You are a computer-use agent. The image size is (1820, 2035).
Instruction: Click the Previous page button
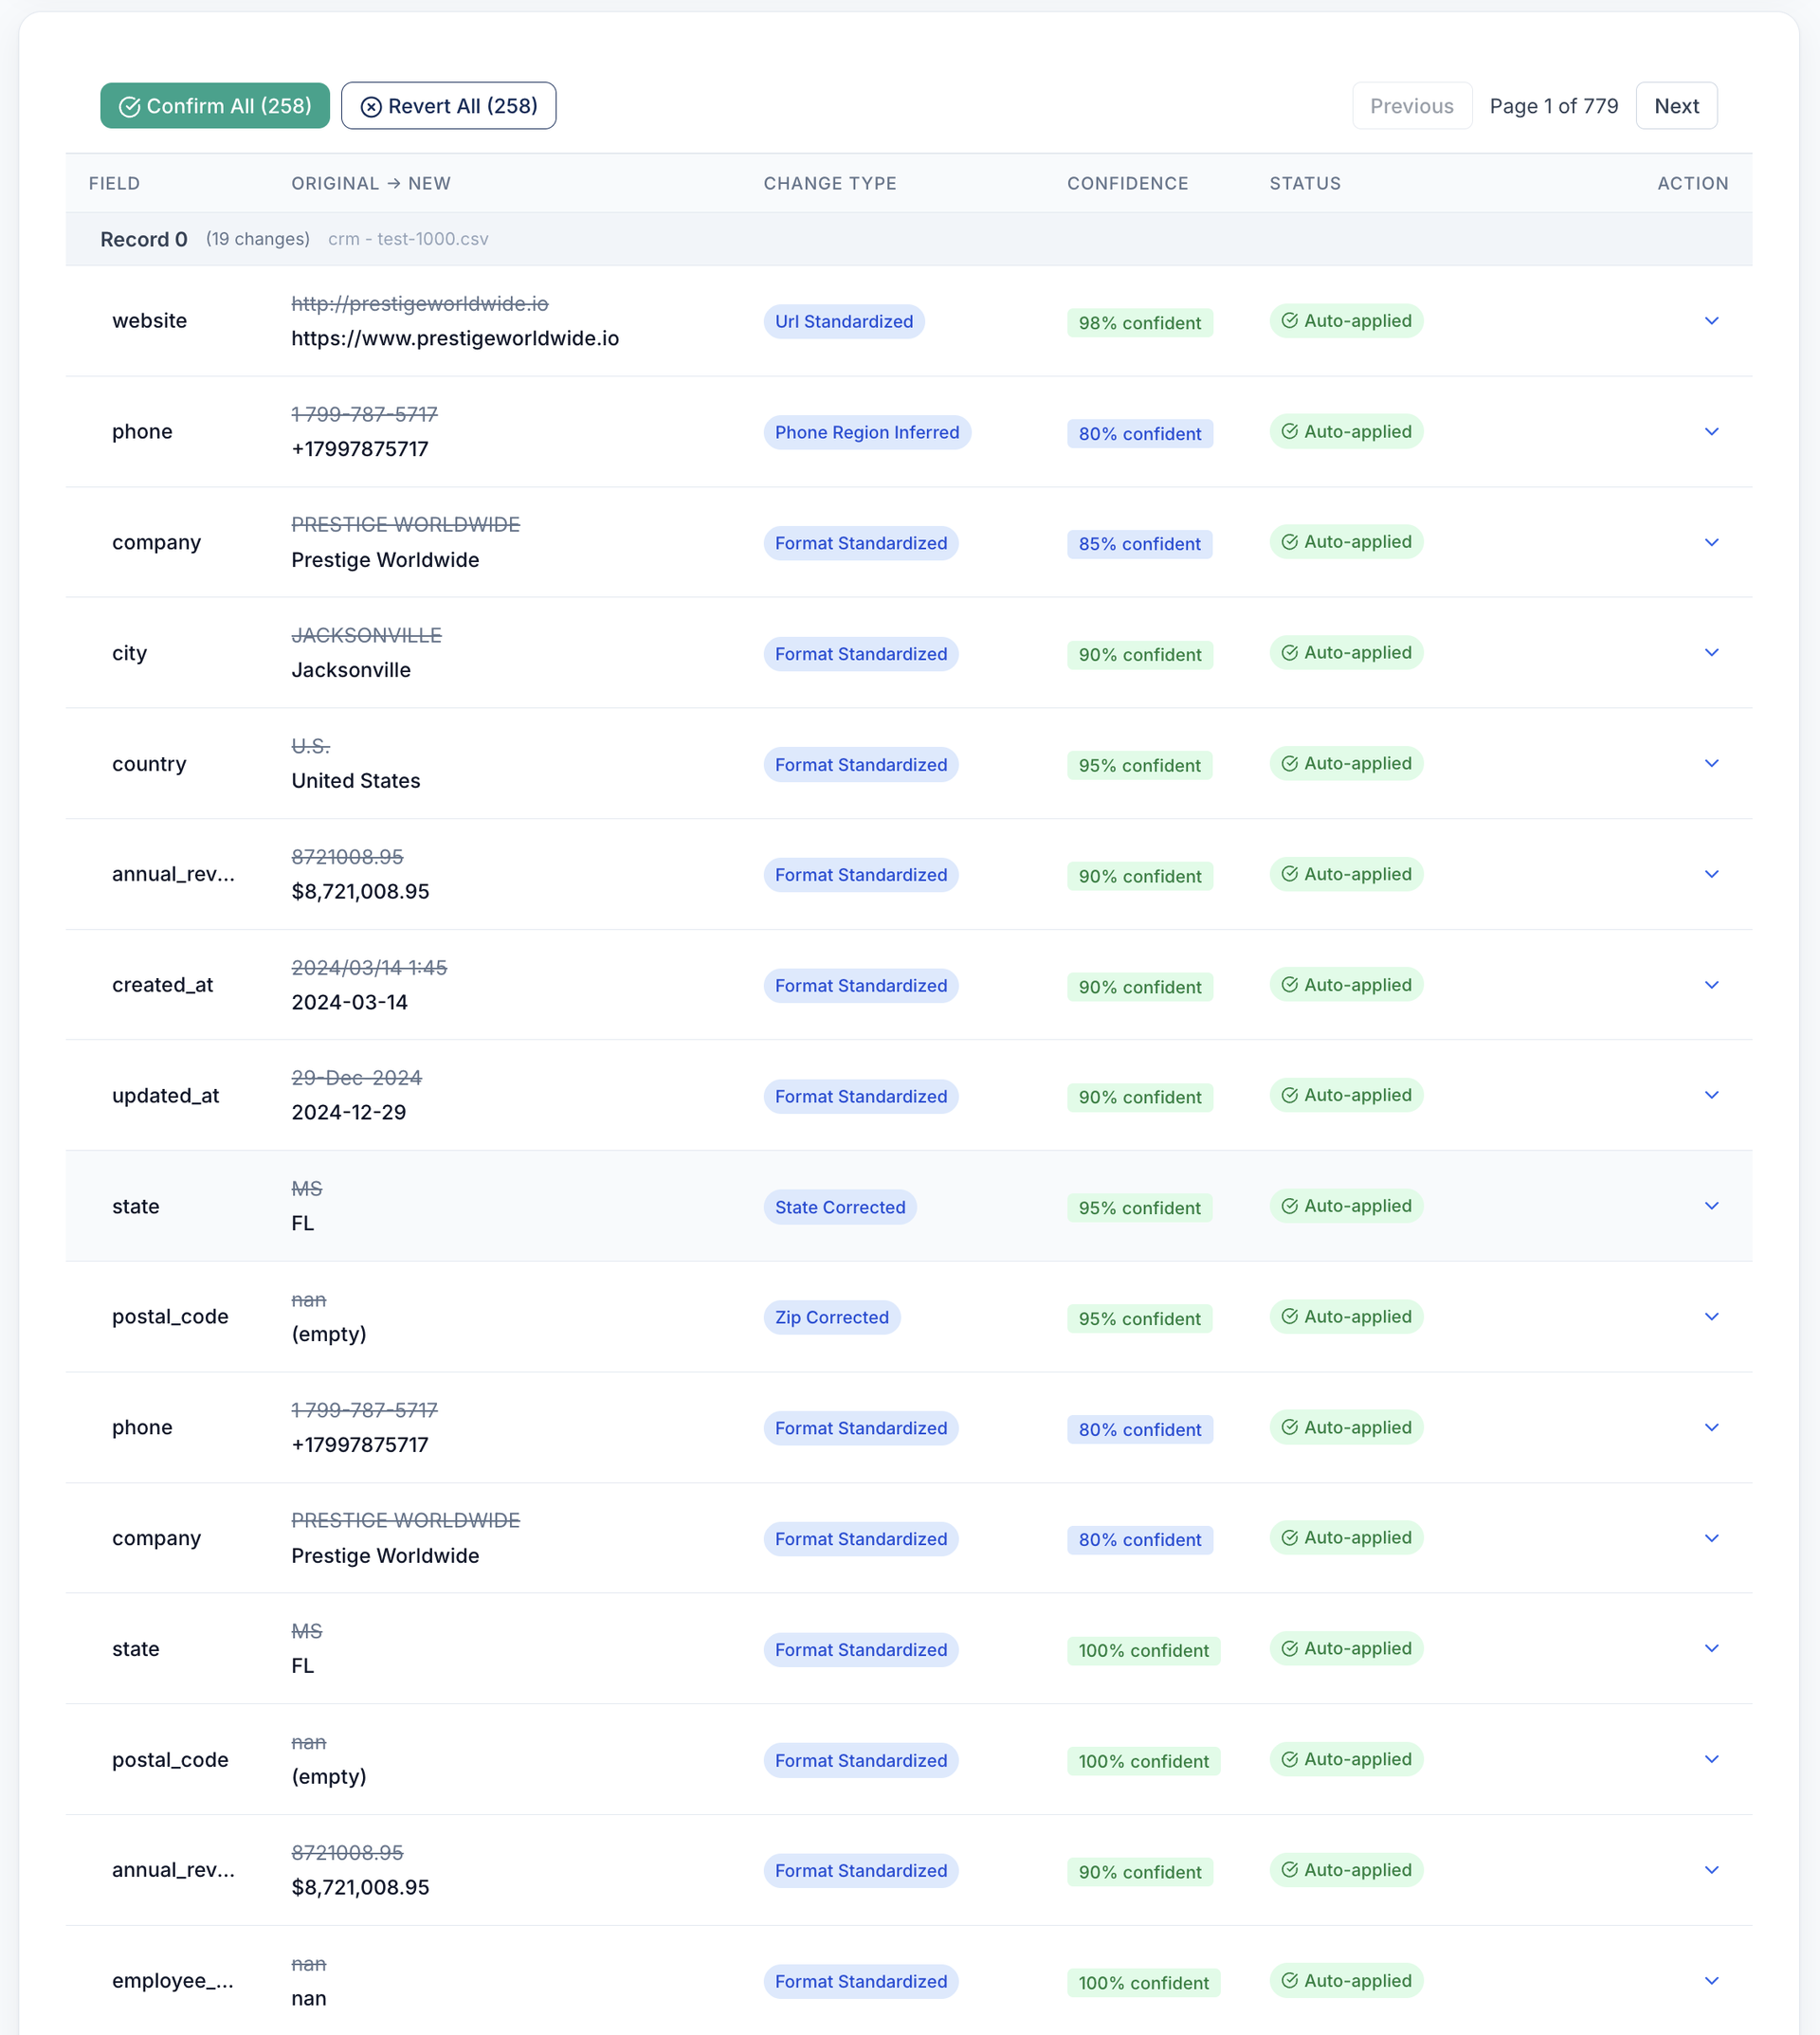click(1412, 105)
